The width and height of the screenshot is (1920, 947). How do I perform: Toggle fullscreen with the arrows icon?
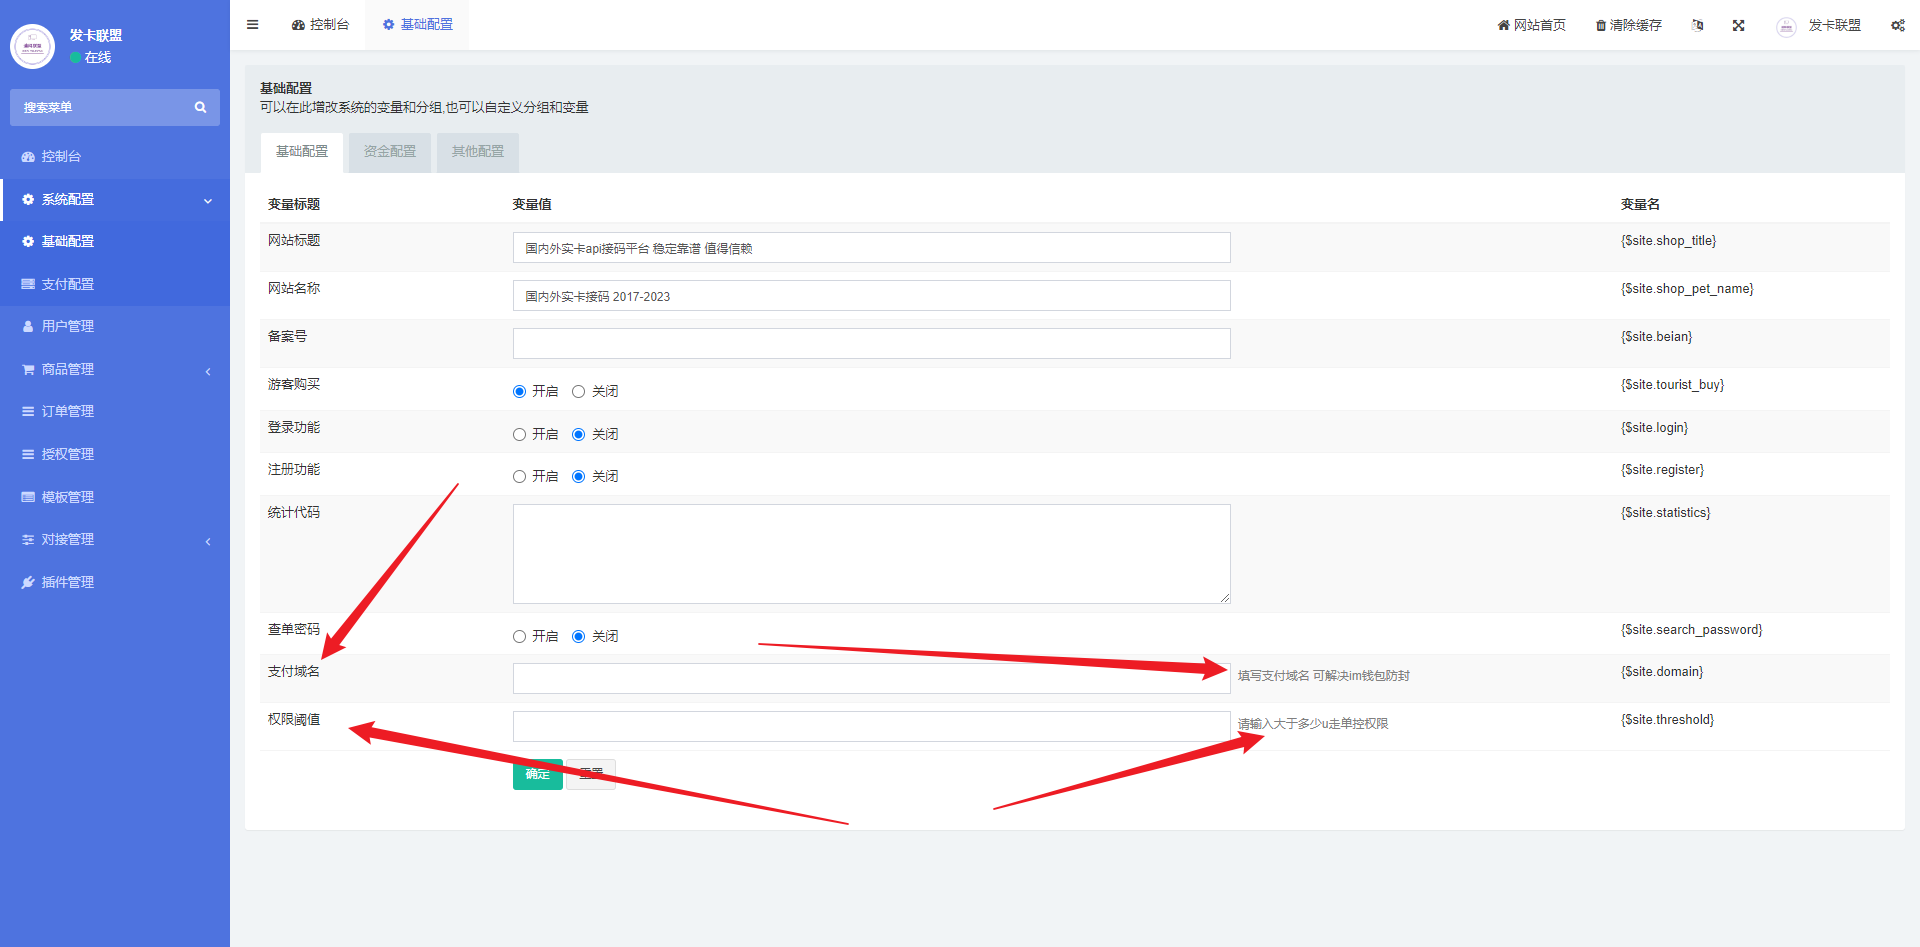(x=1739, y=25)
